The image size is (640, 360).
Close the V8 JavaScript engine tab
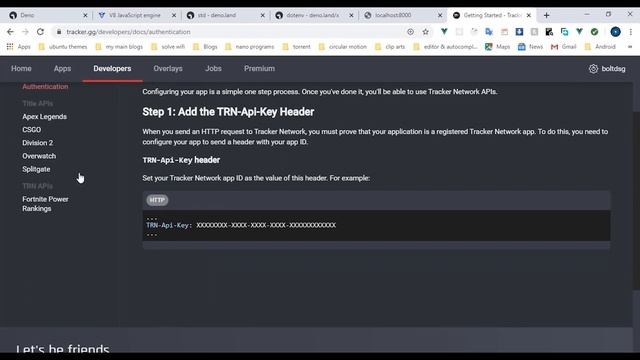(x=173, y=15)
